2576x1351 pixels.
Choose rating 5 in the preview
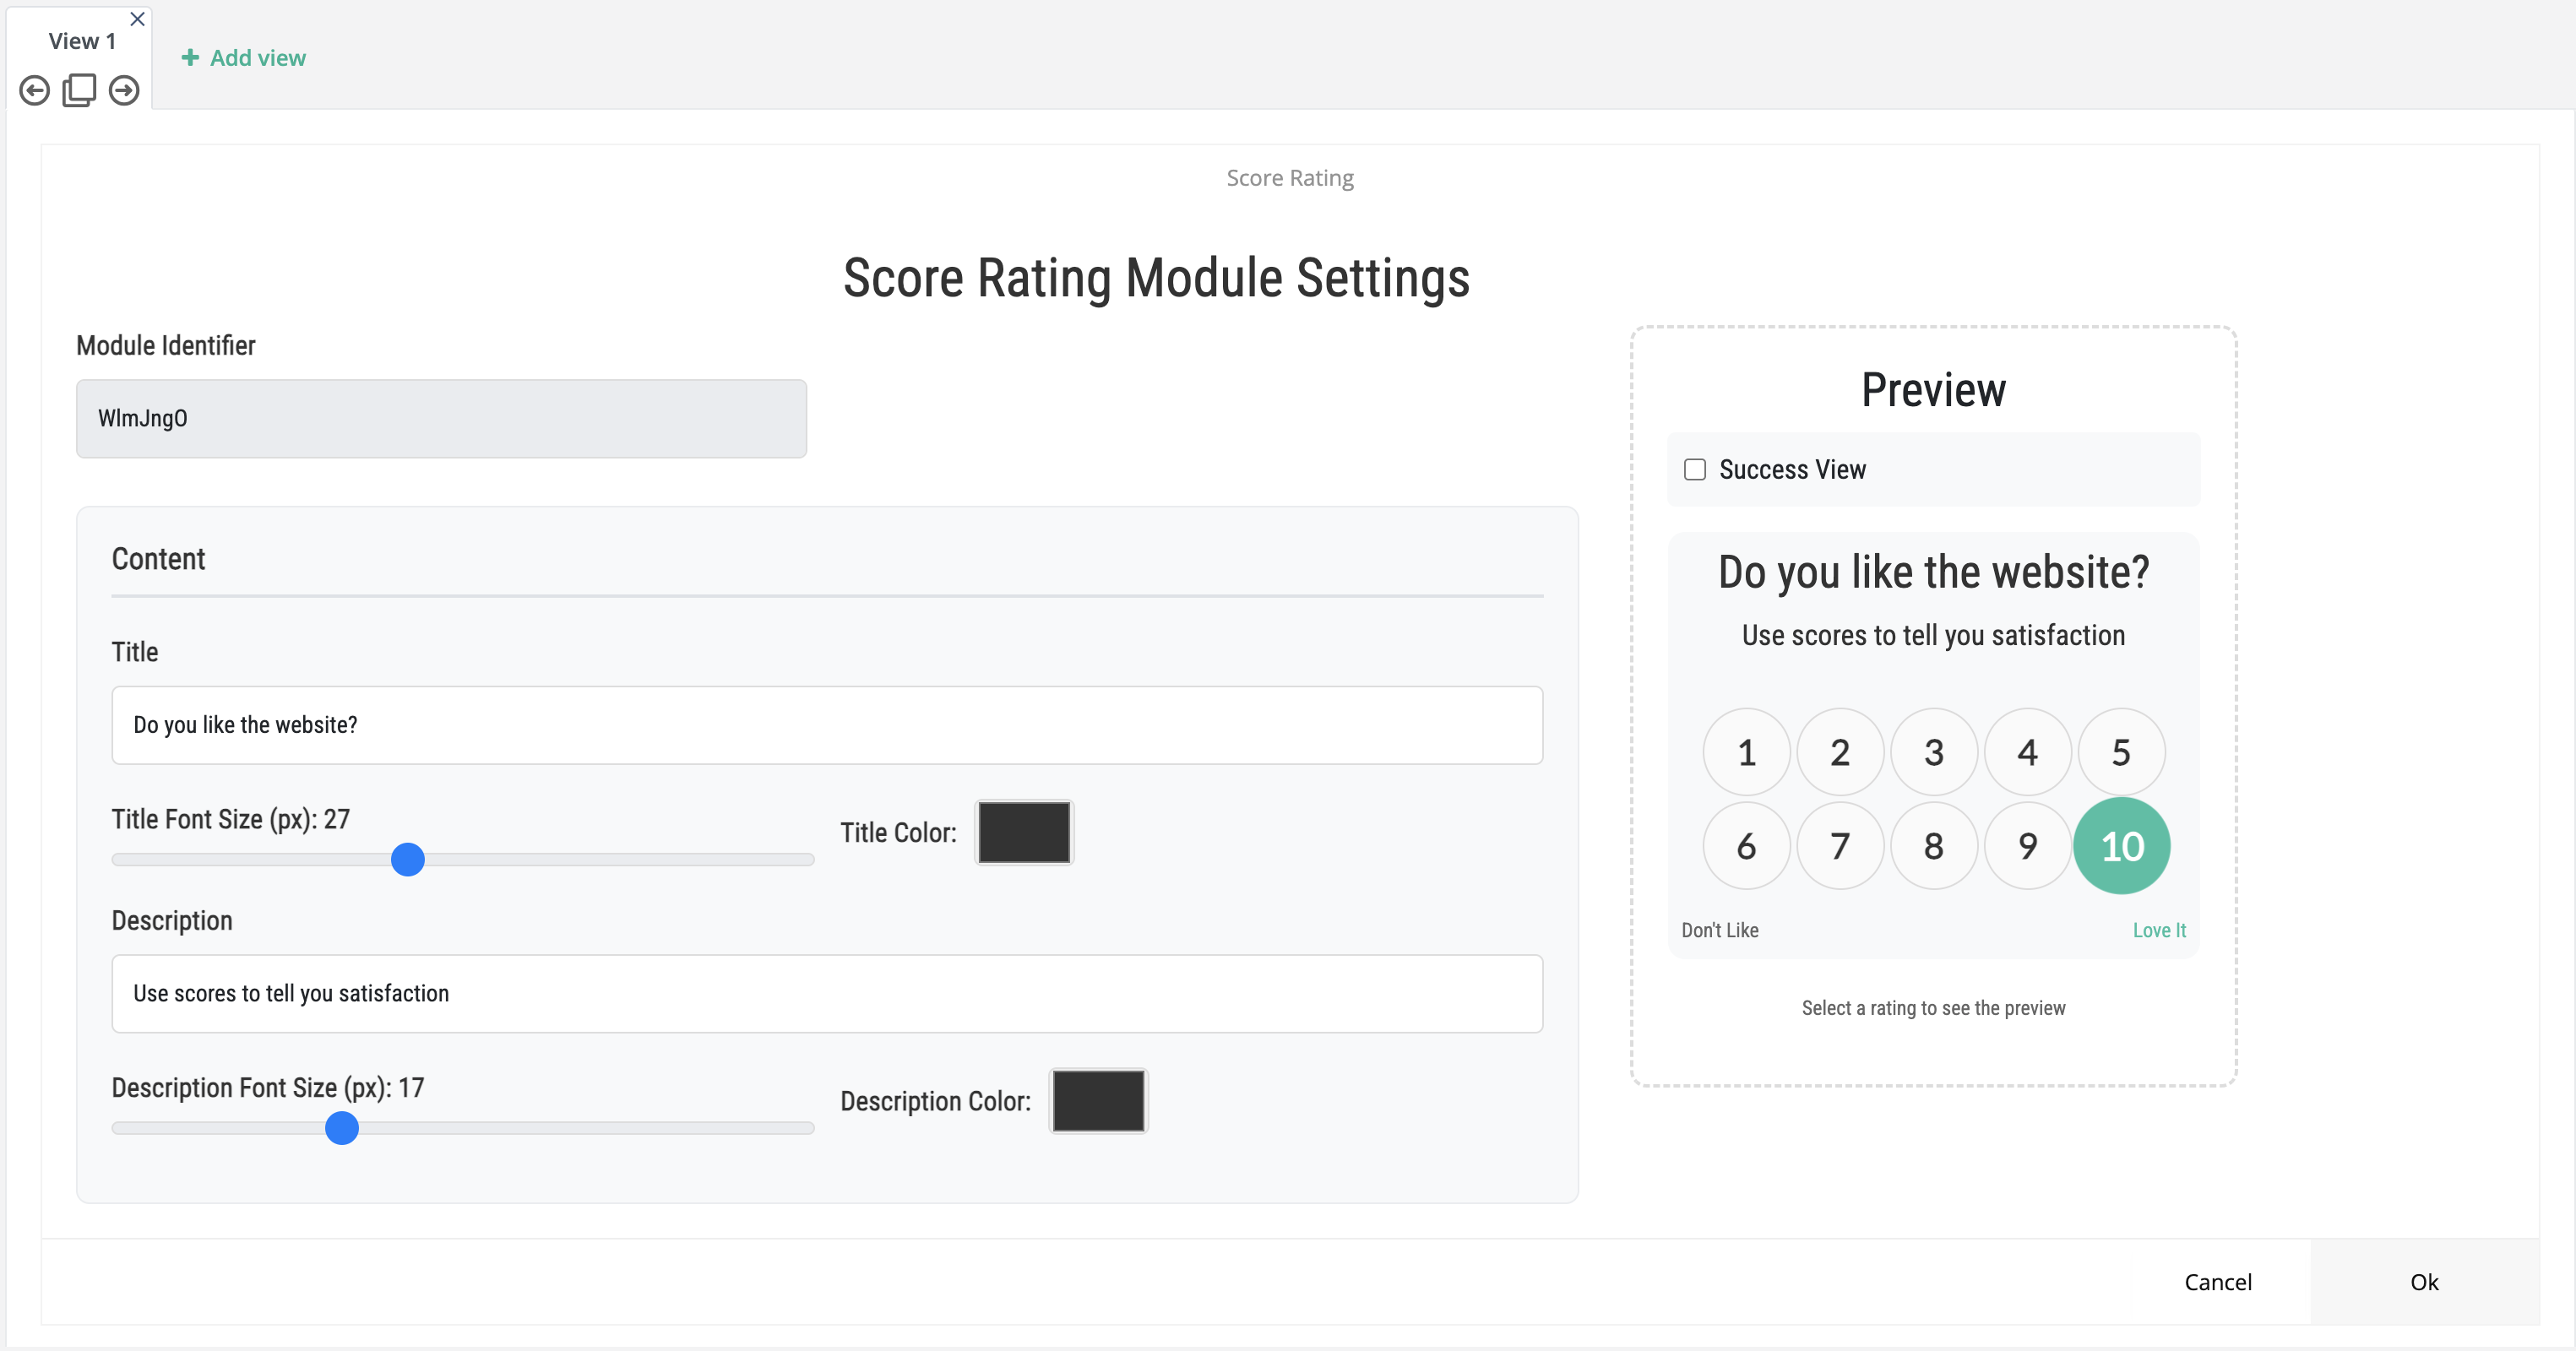2121,752
